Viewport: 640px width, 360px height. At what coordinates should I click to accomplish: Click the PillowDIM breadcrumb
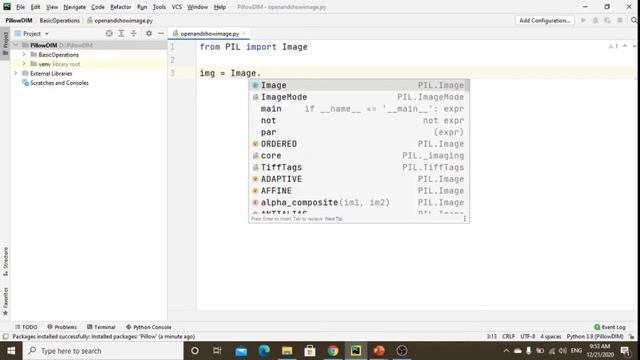pyautogui.click(x=19, y=20)
